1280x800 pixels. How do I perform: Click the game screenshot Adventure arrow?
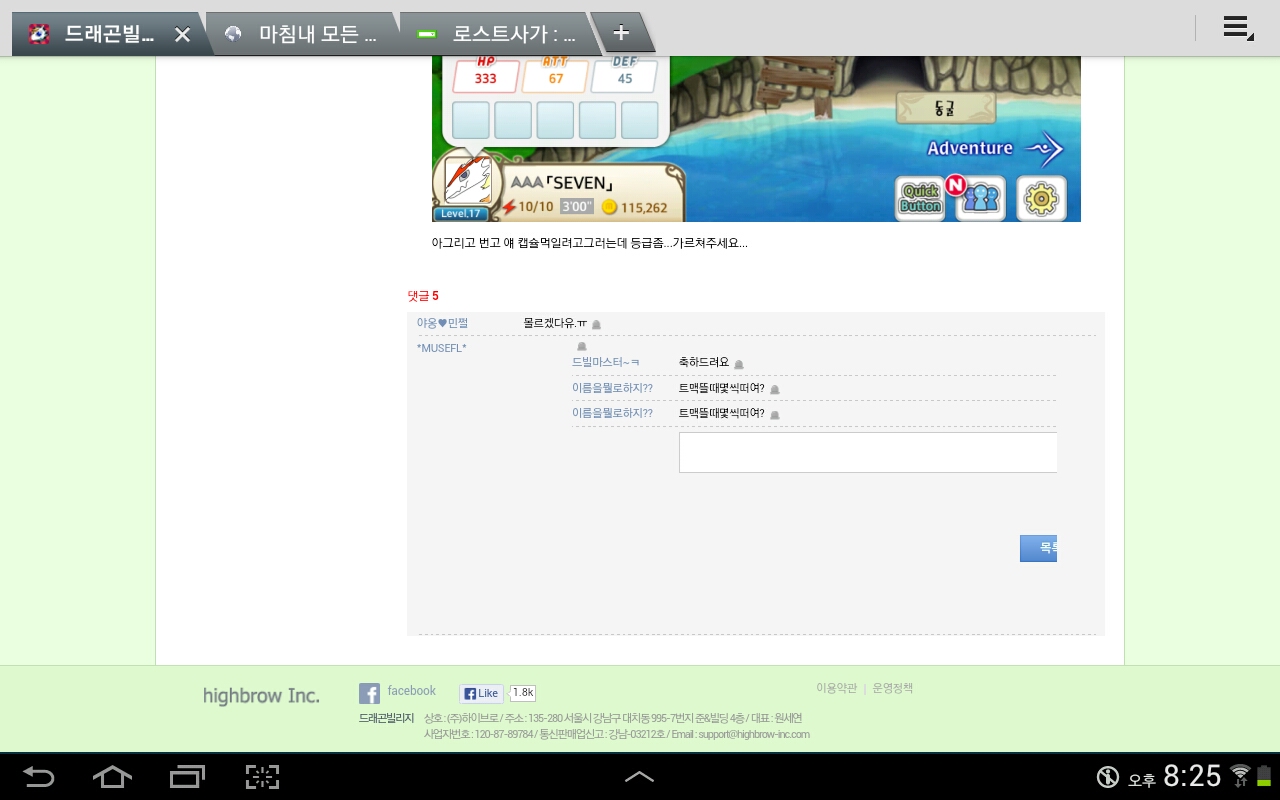[1044, 148]
